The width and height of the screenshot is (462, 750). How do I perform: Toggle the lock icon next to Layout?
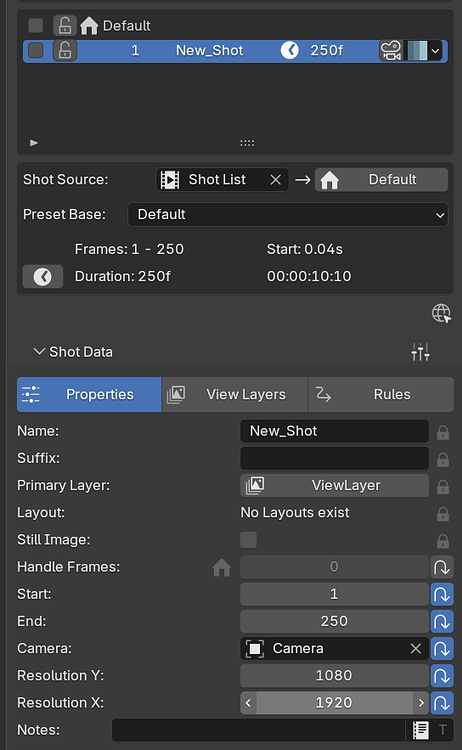[443, 514]
